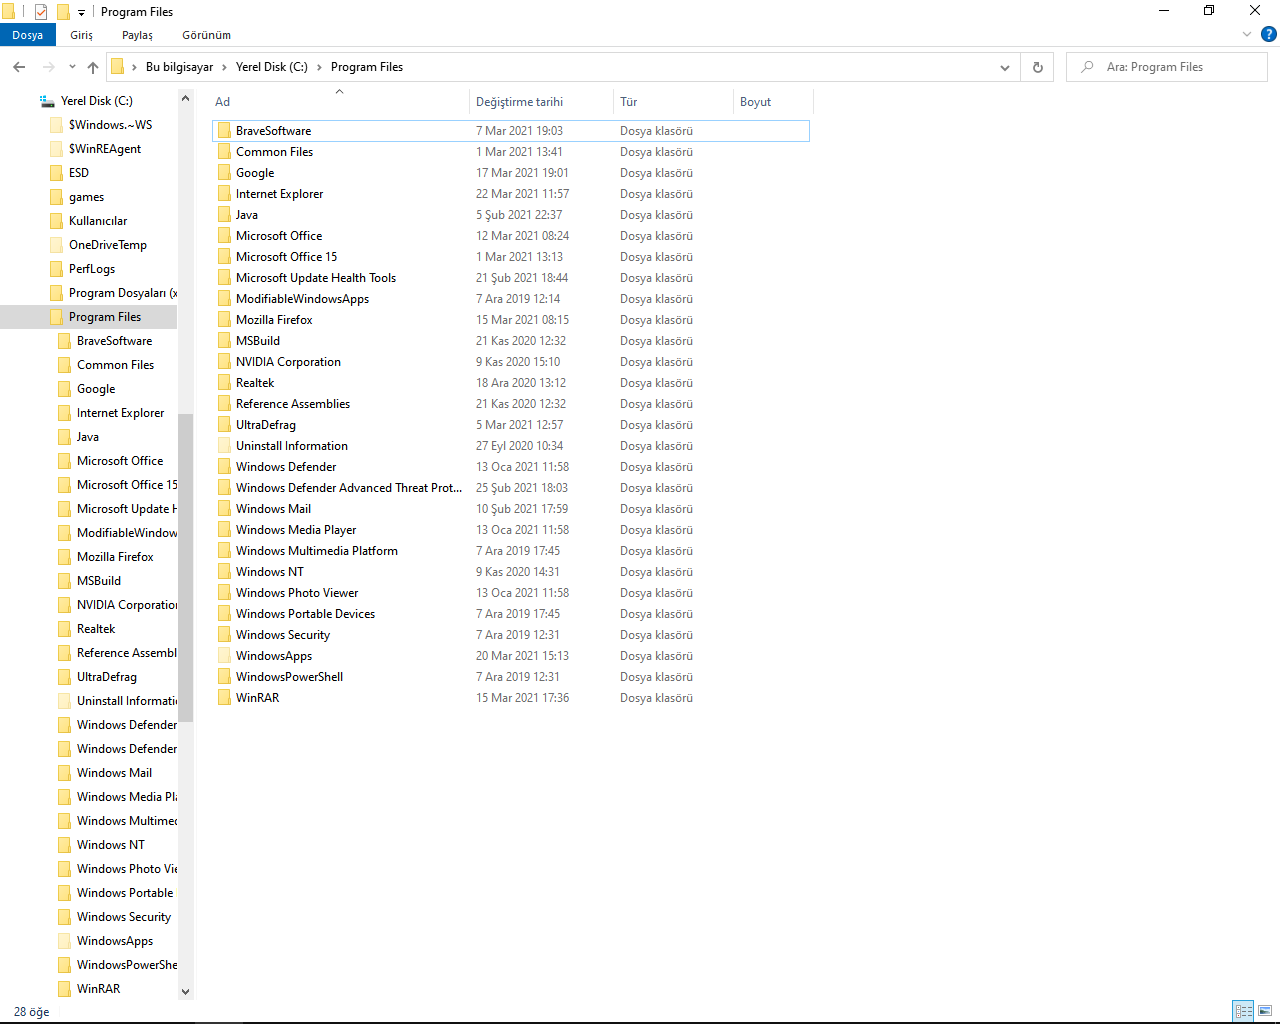This screenshot has width=1280, height=1024.
Task: Click the Google folder icon in the file list
Action: pyautogui.click(x=224, y=173)
